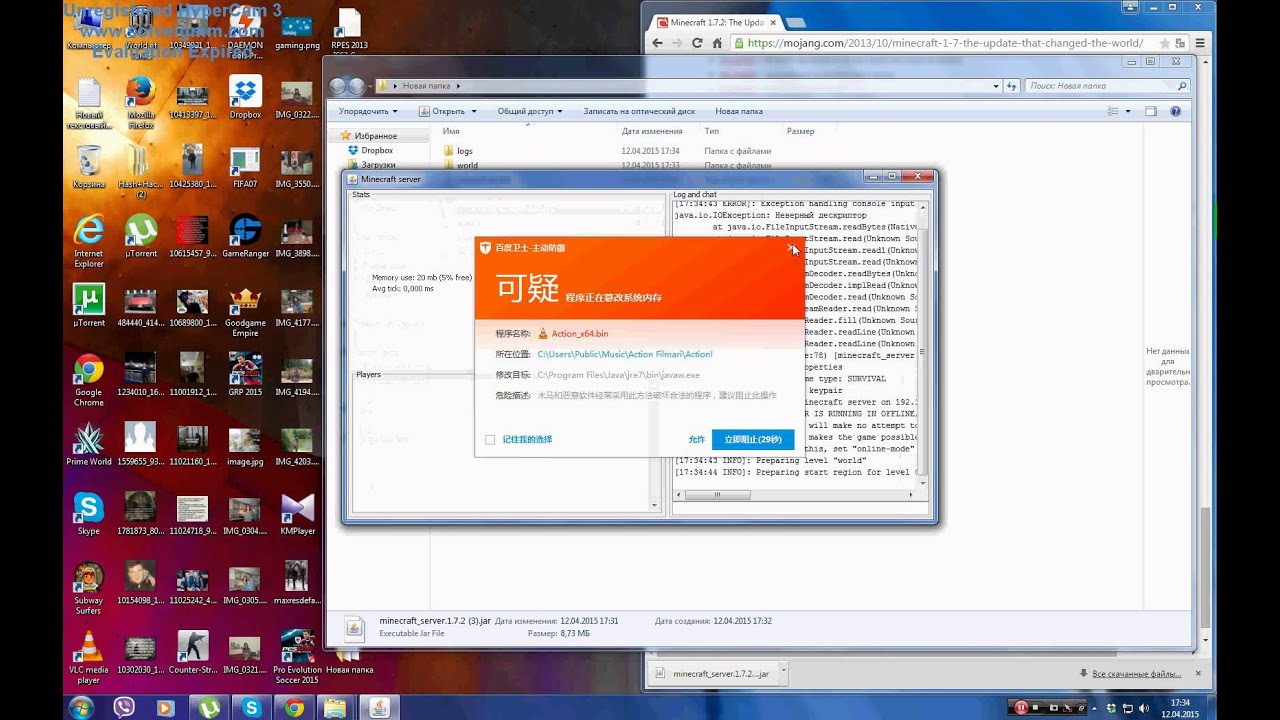1280x720 pixels.
Task: Close the orange Baidu security popup
Action: point(792,248)
